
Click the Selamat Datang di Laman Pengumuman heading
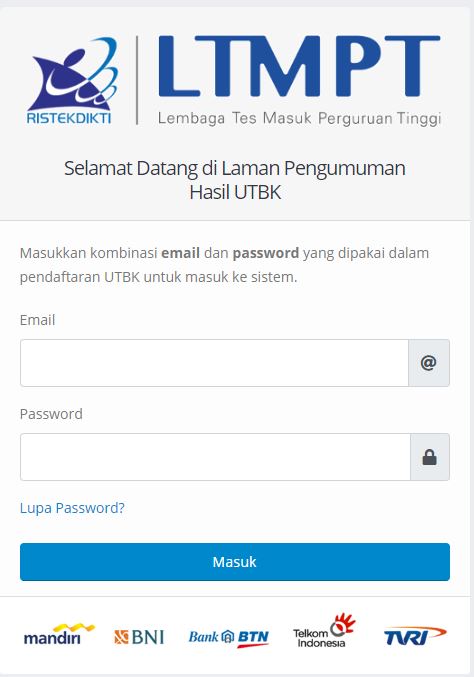235,168
